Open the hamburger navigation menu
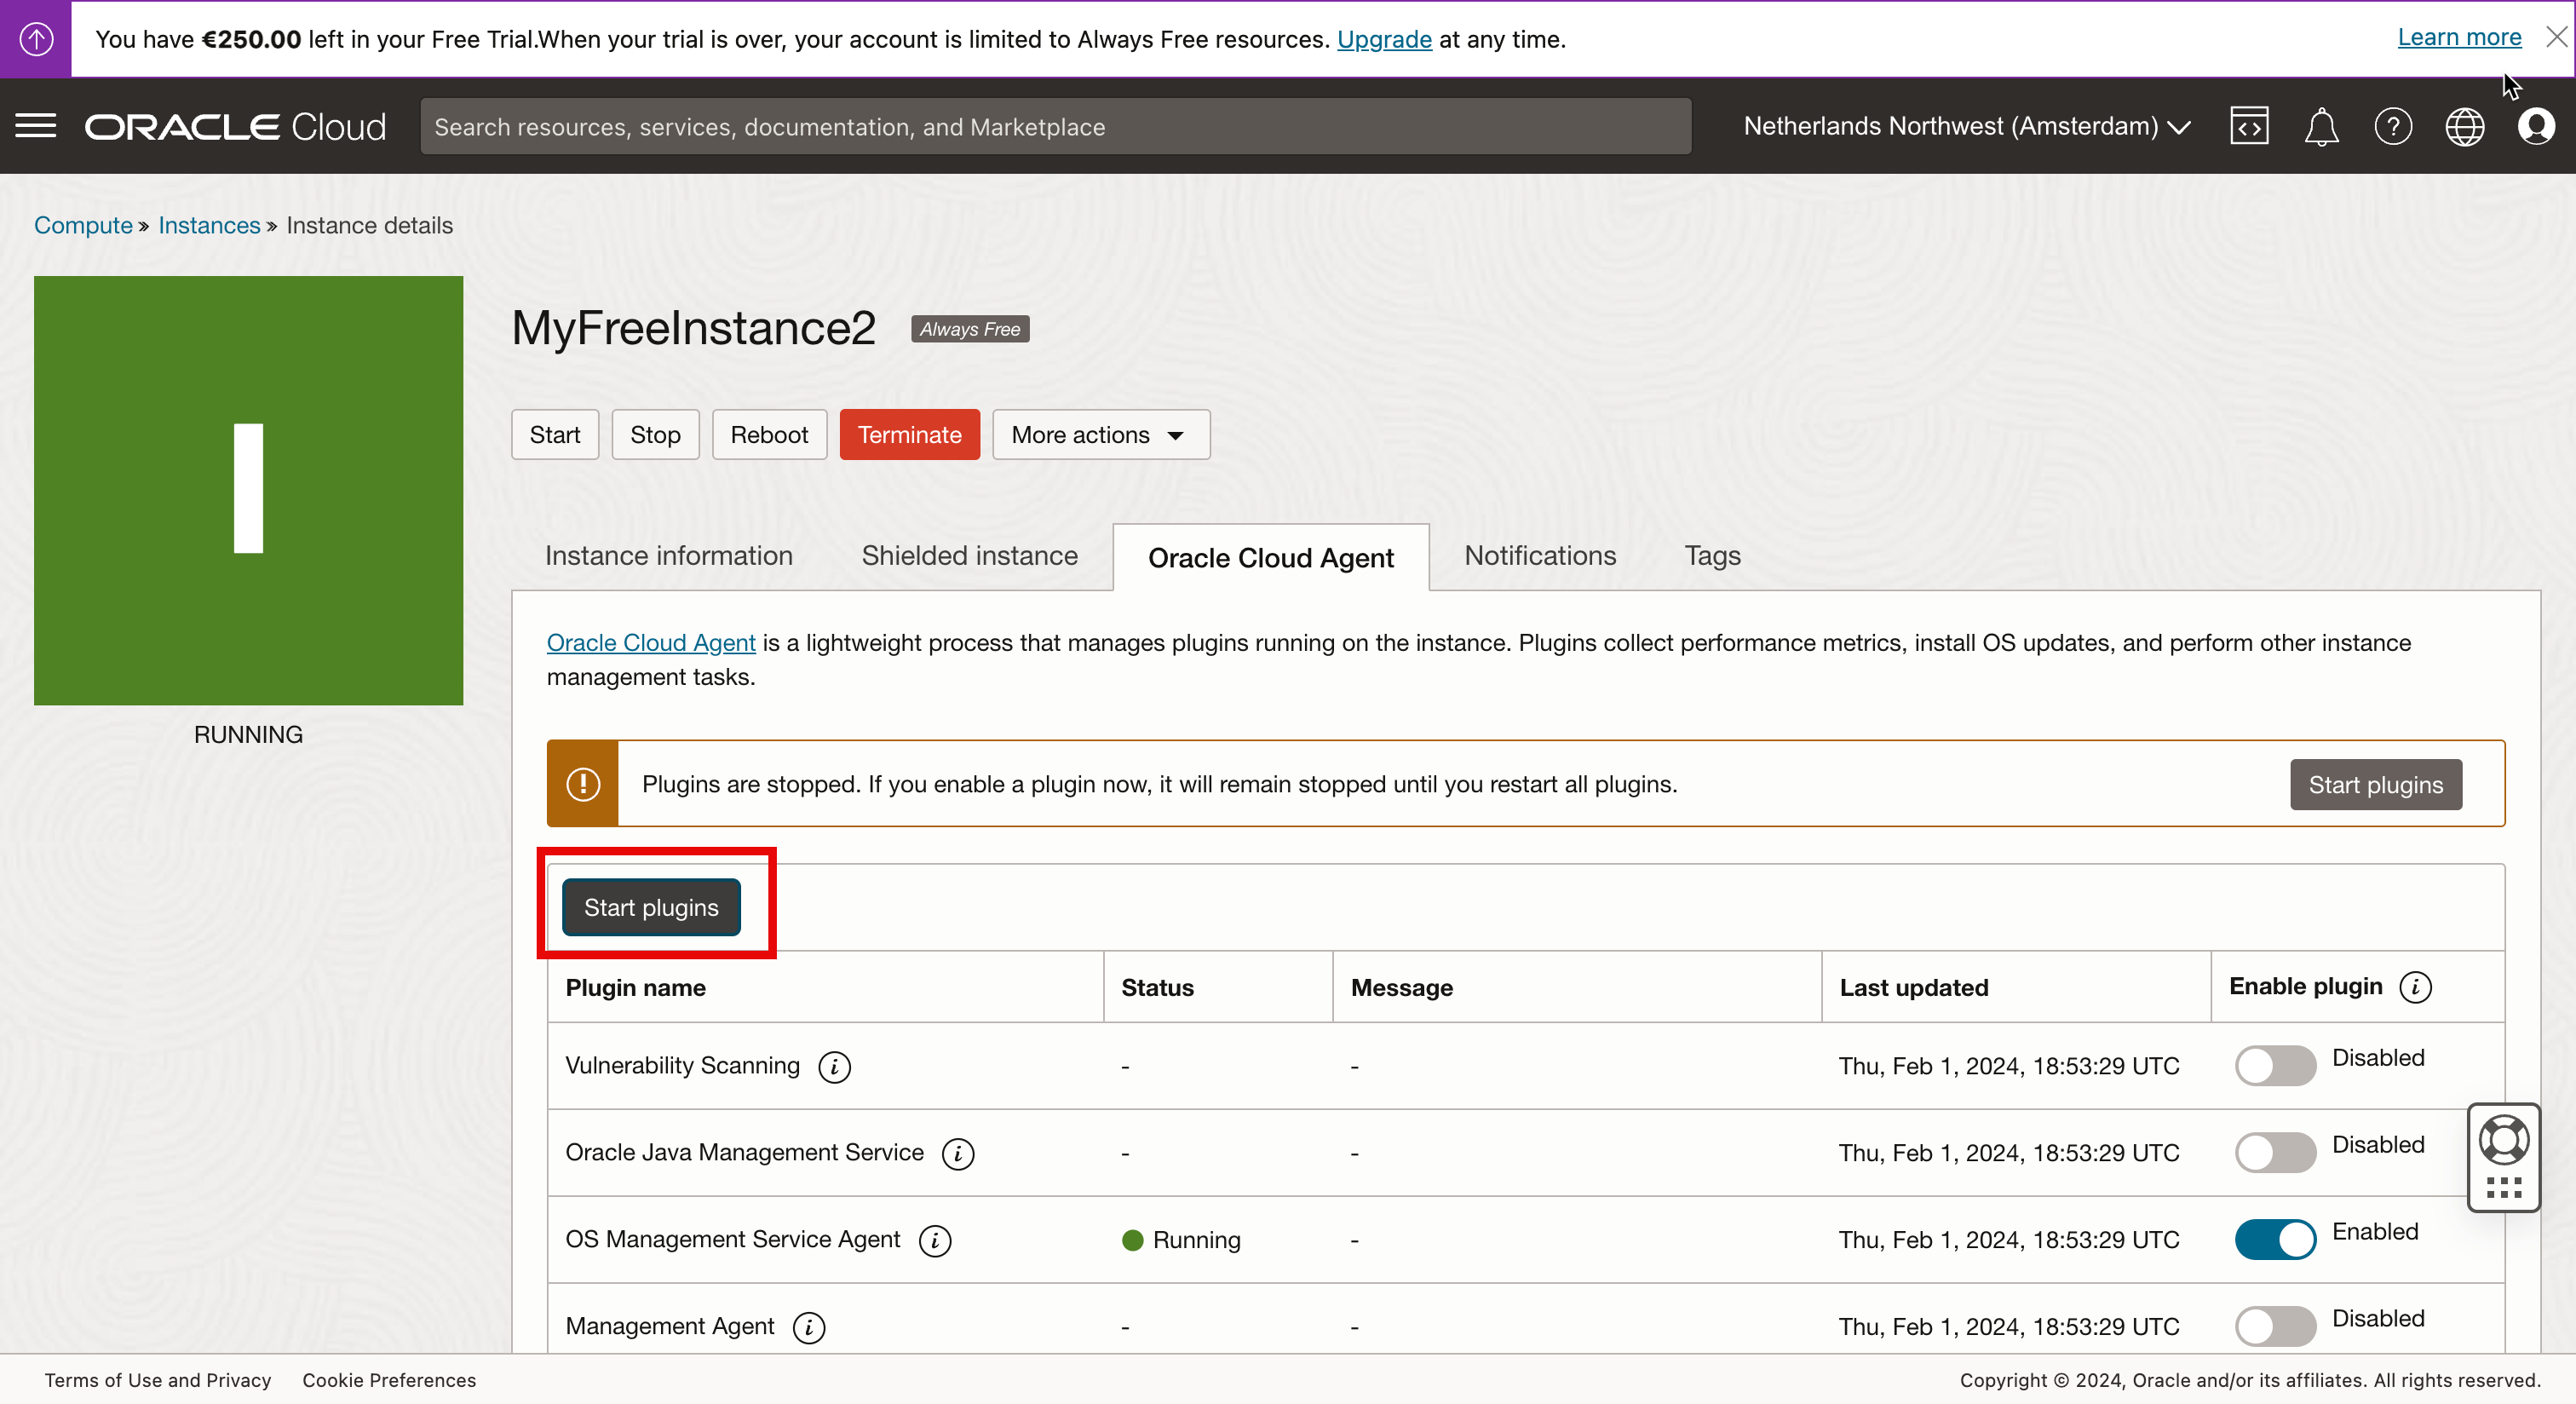Image resolution: width=2576 pixels, height=1404 pixels. click(x=36, y=126)
